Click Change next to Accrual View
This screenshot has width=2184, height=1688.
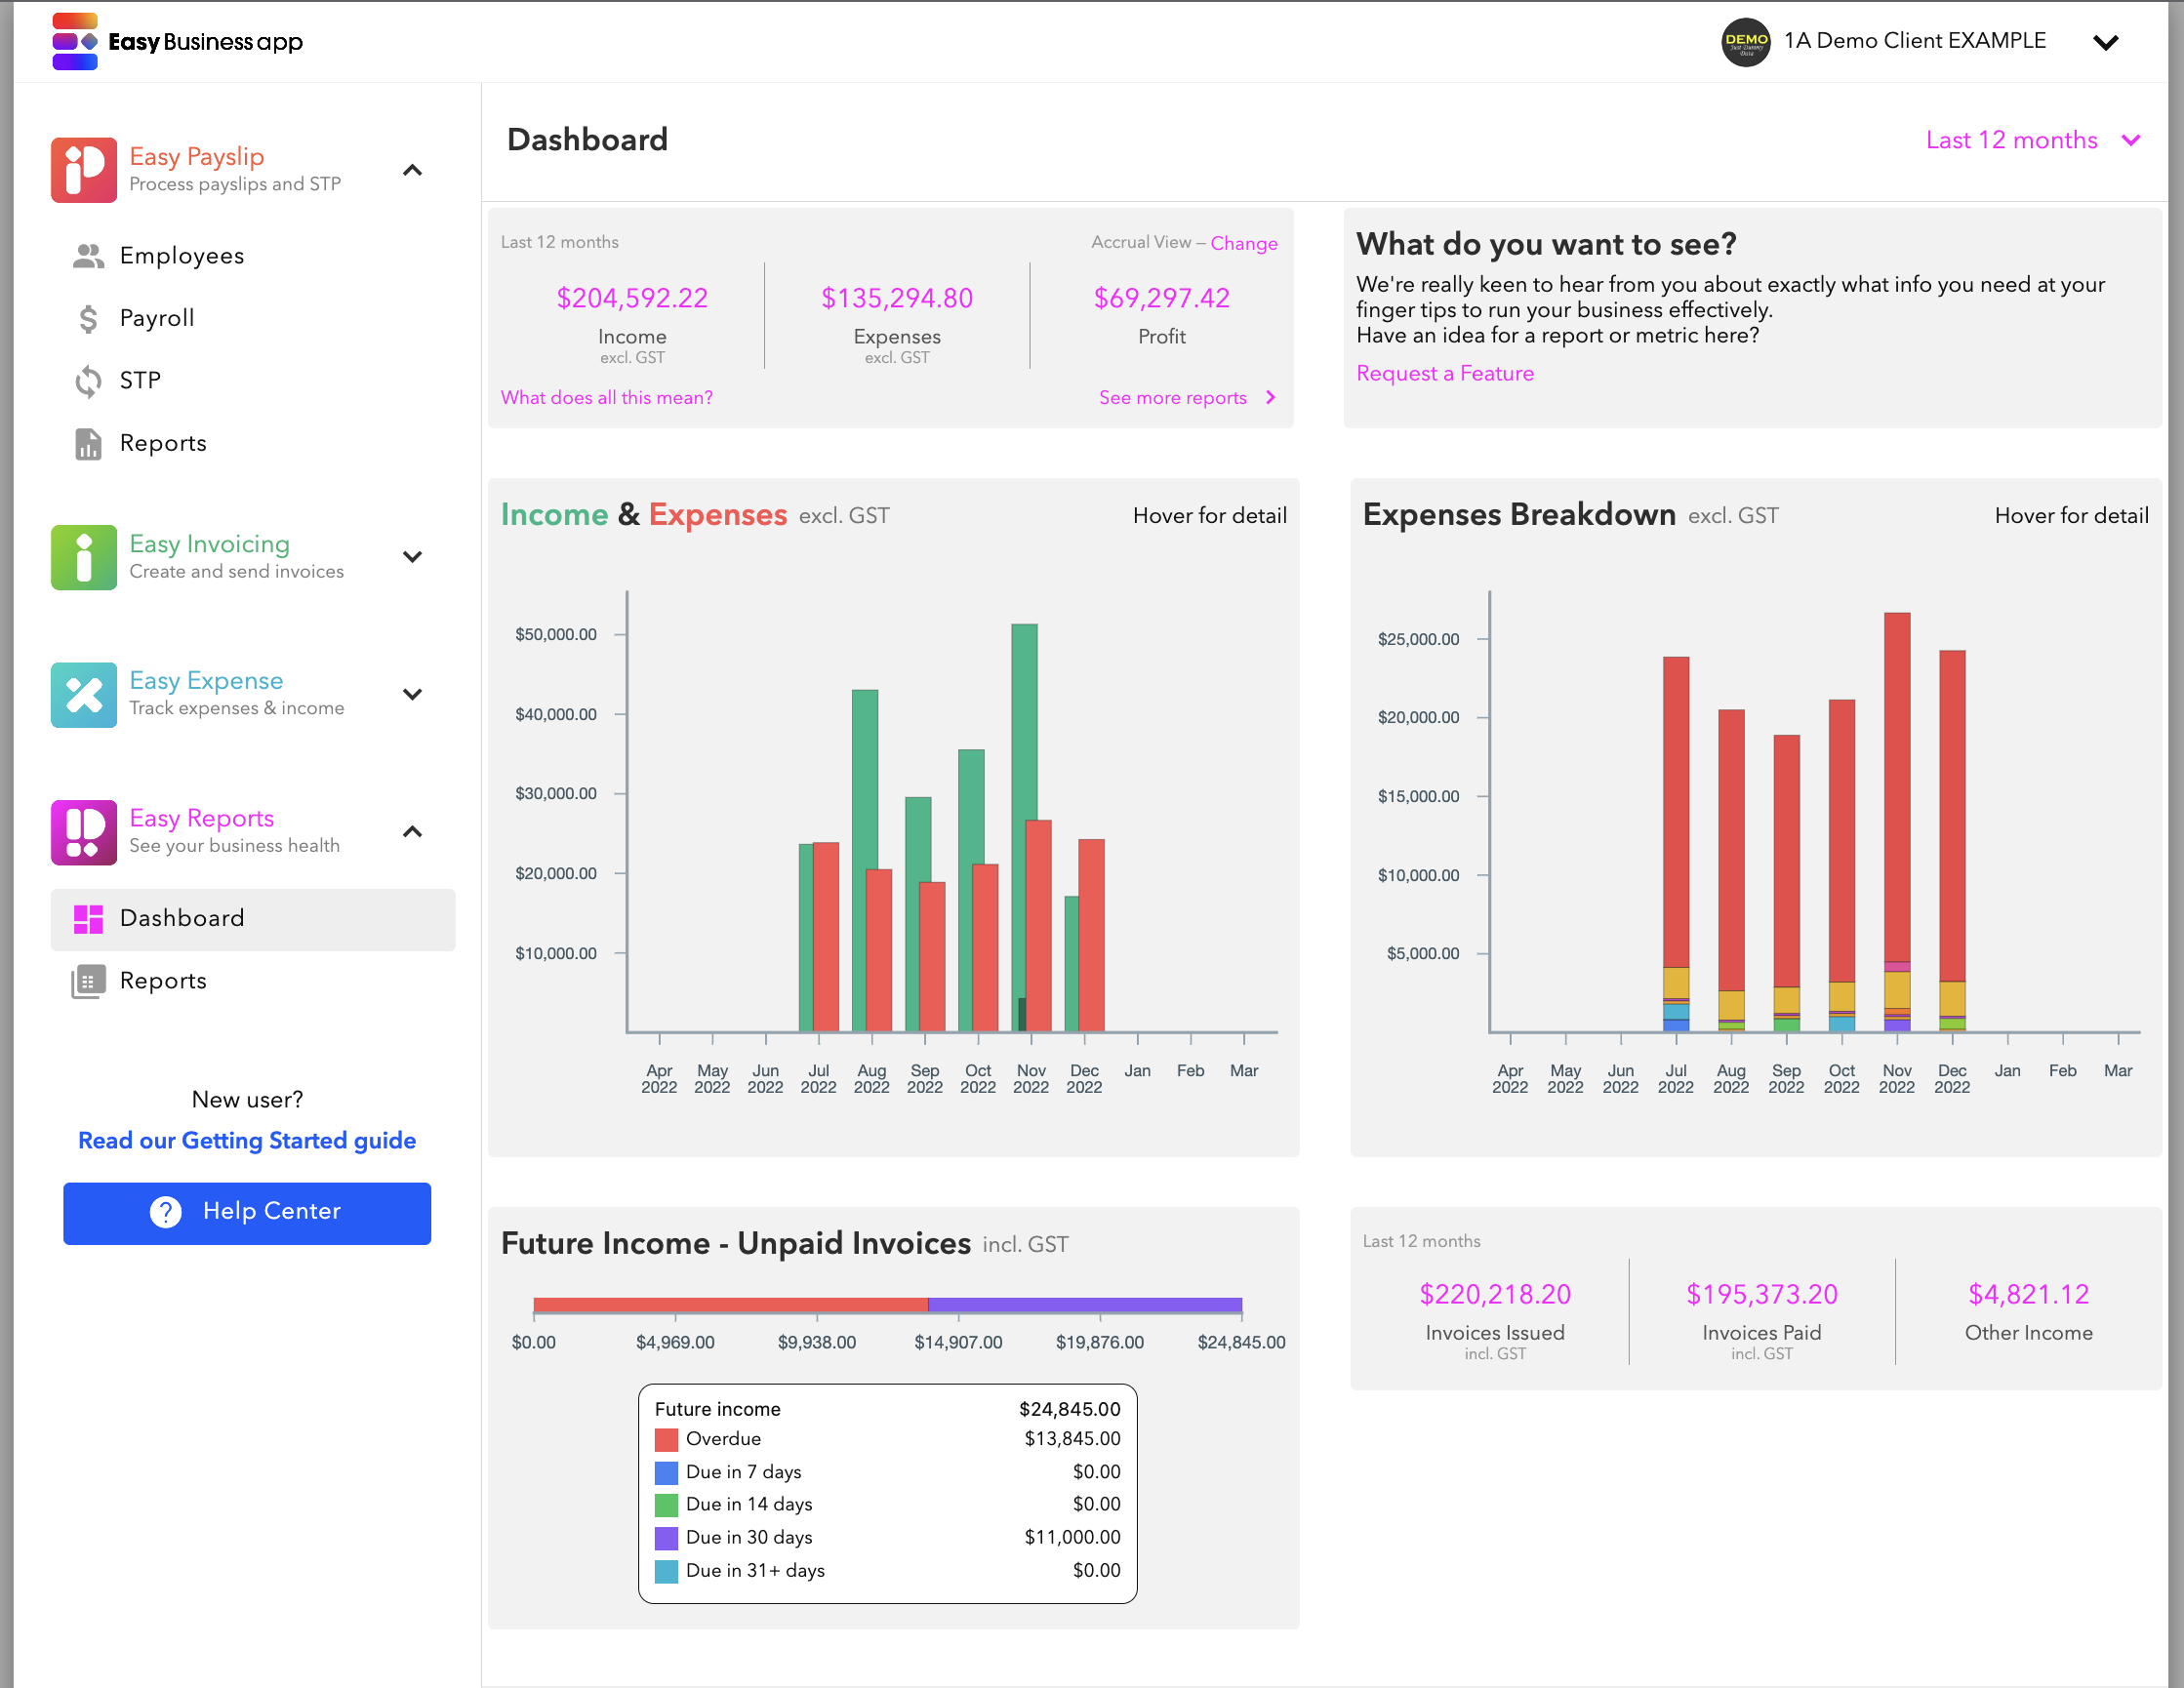click(1243, 243)
